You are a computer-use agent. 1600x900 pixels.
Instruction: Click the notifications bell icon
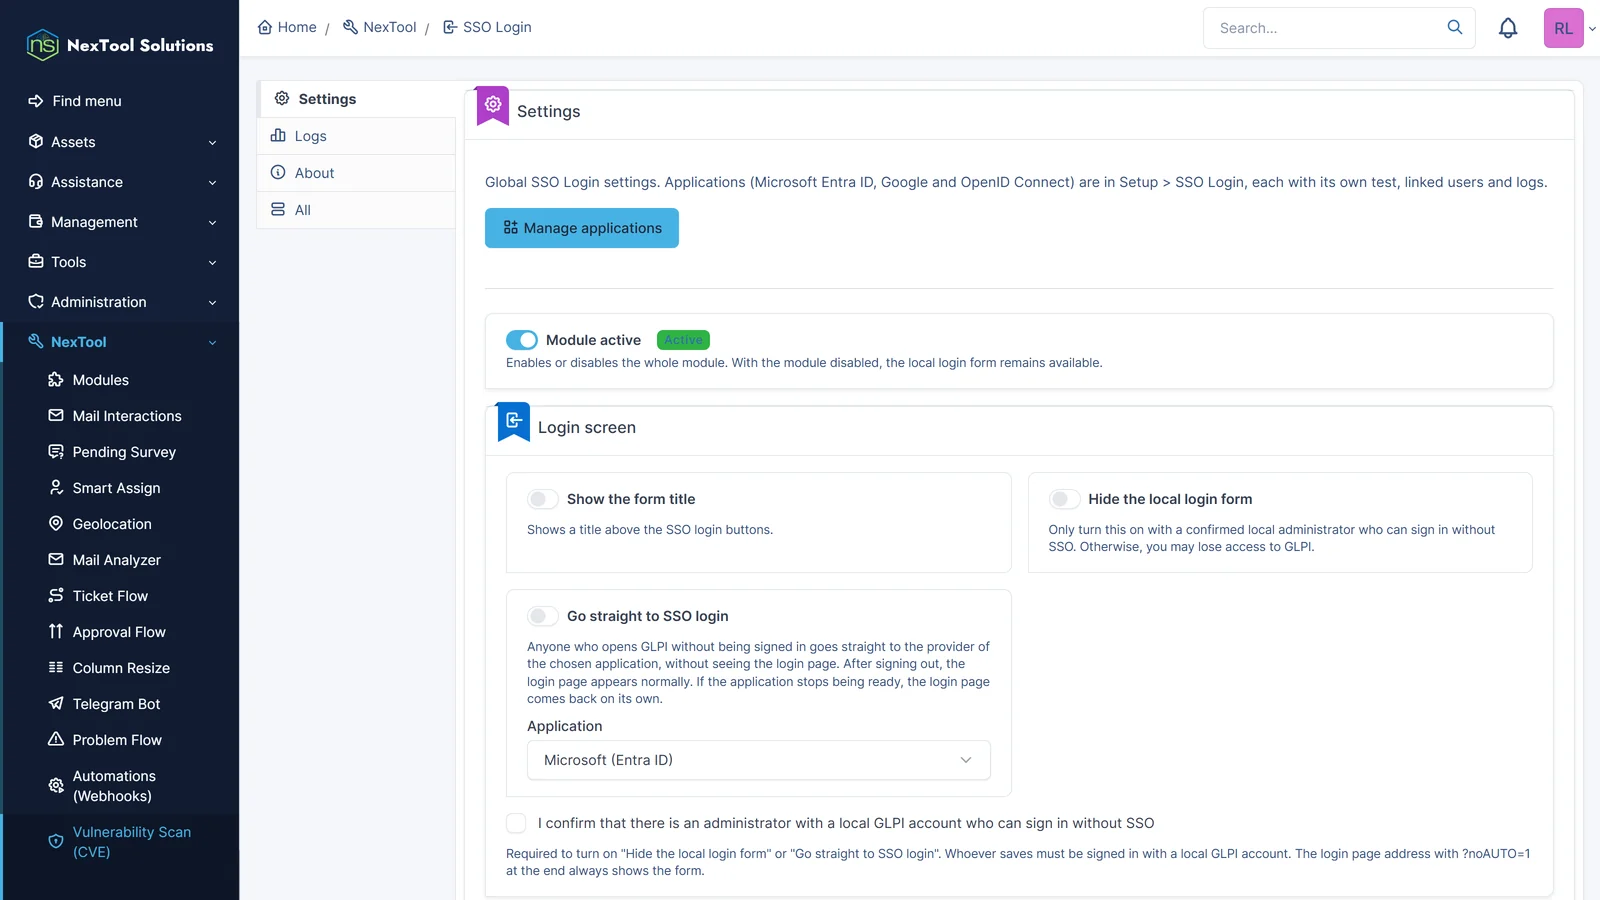1508,28
